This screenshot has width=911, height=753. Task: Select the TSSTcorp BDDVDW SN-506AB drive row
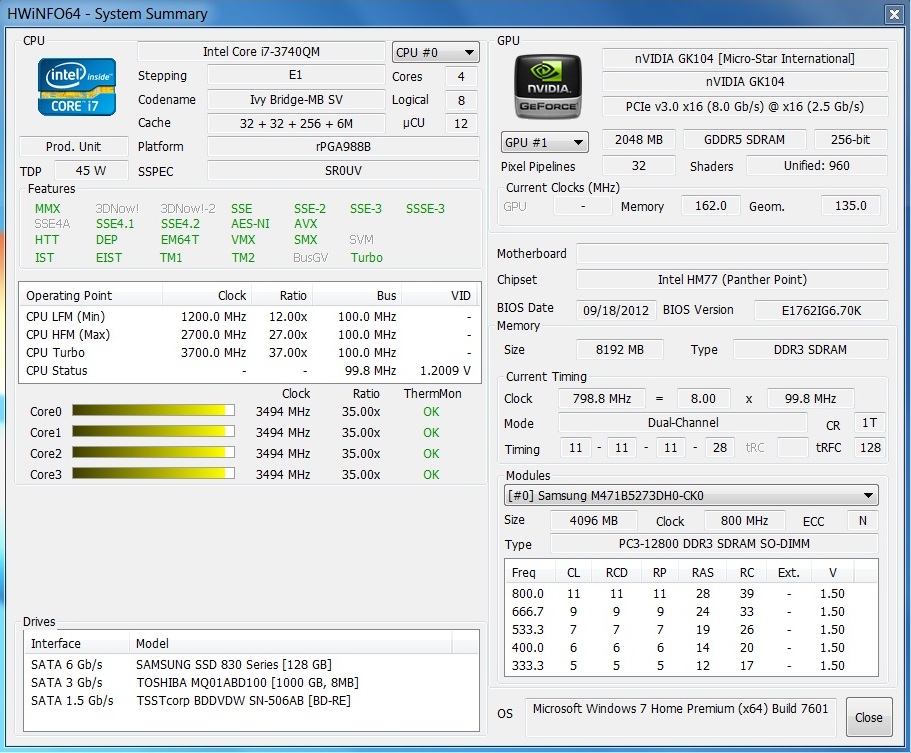[251, 701]
